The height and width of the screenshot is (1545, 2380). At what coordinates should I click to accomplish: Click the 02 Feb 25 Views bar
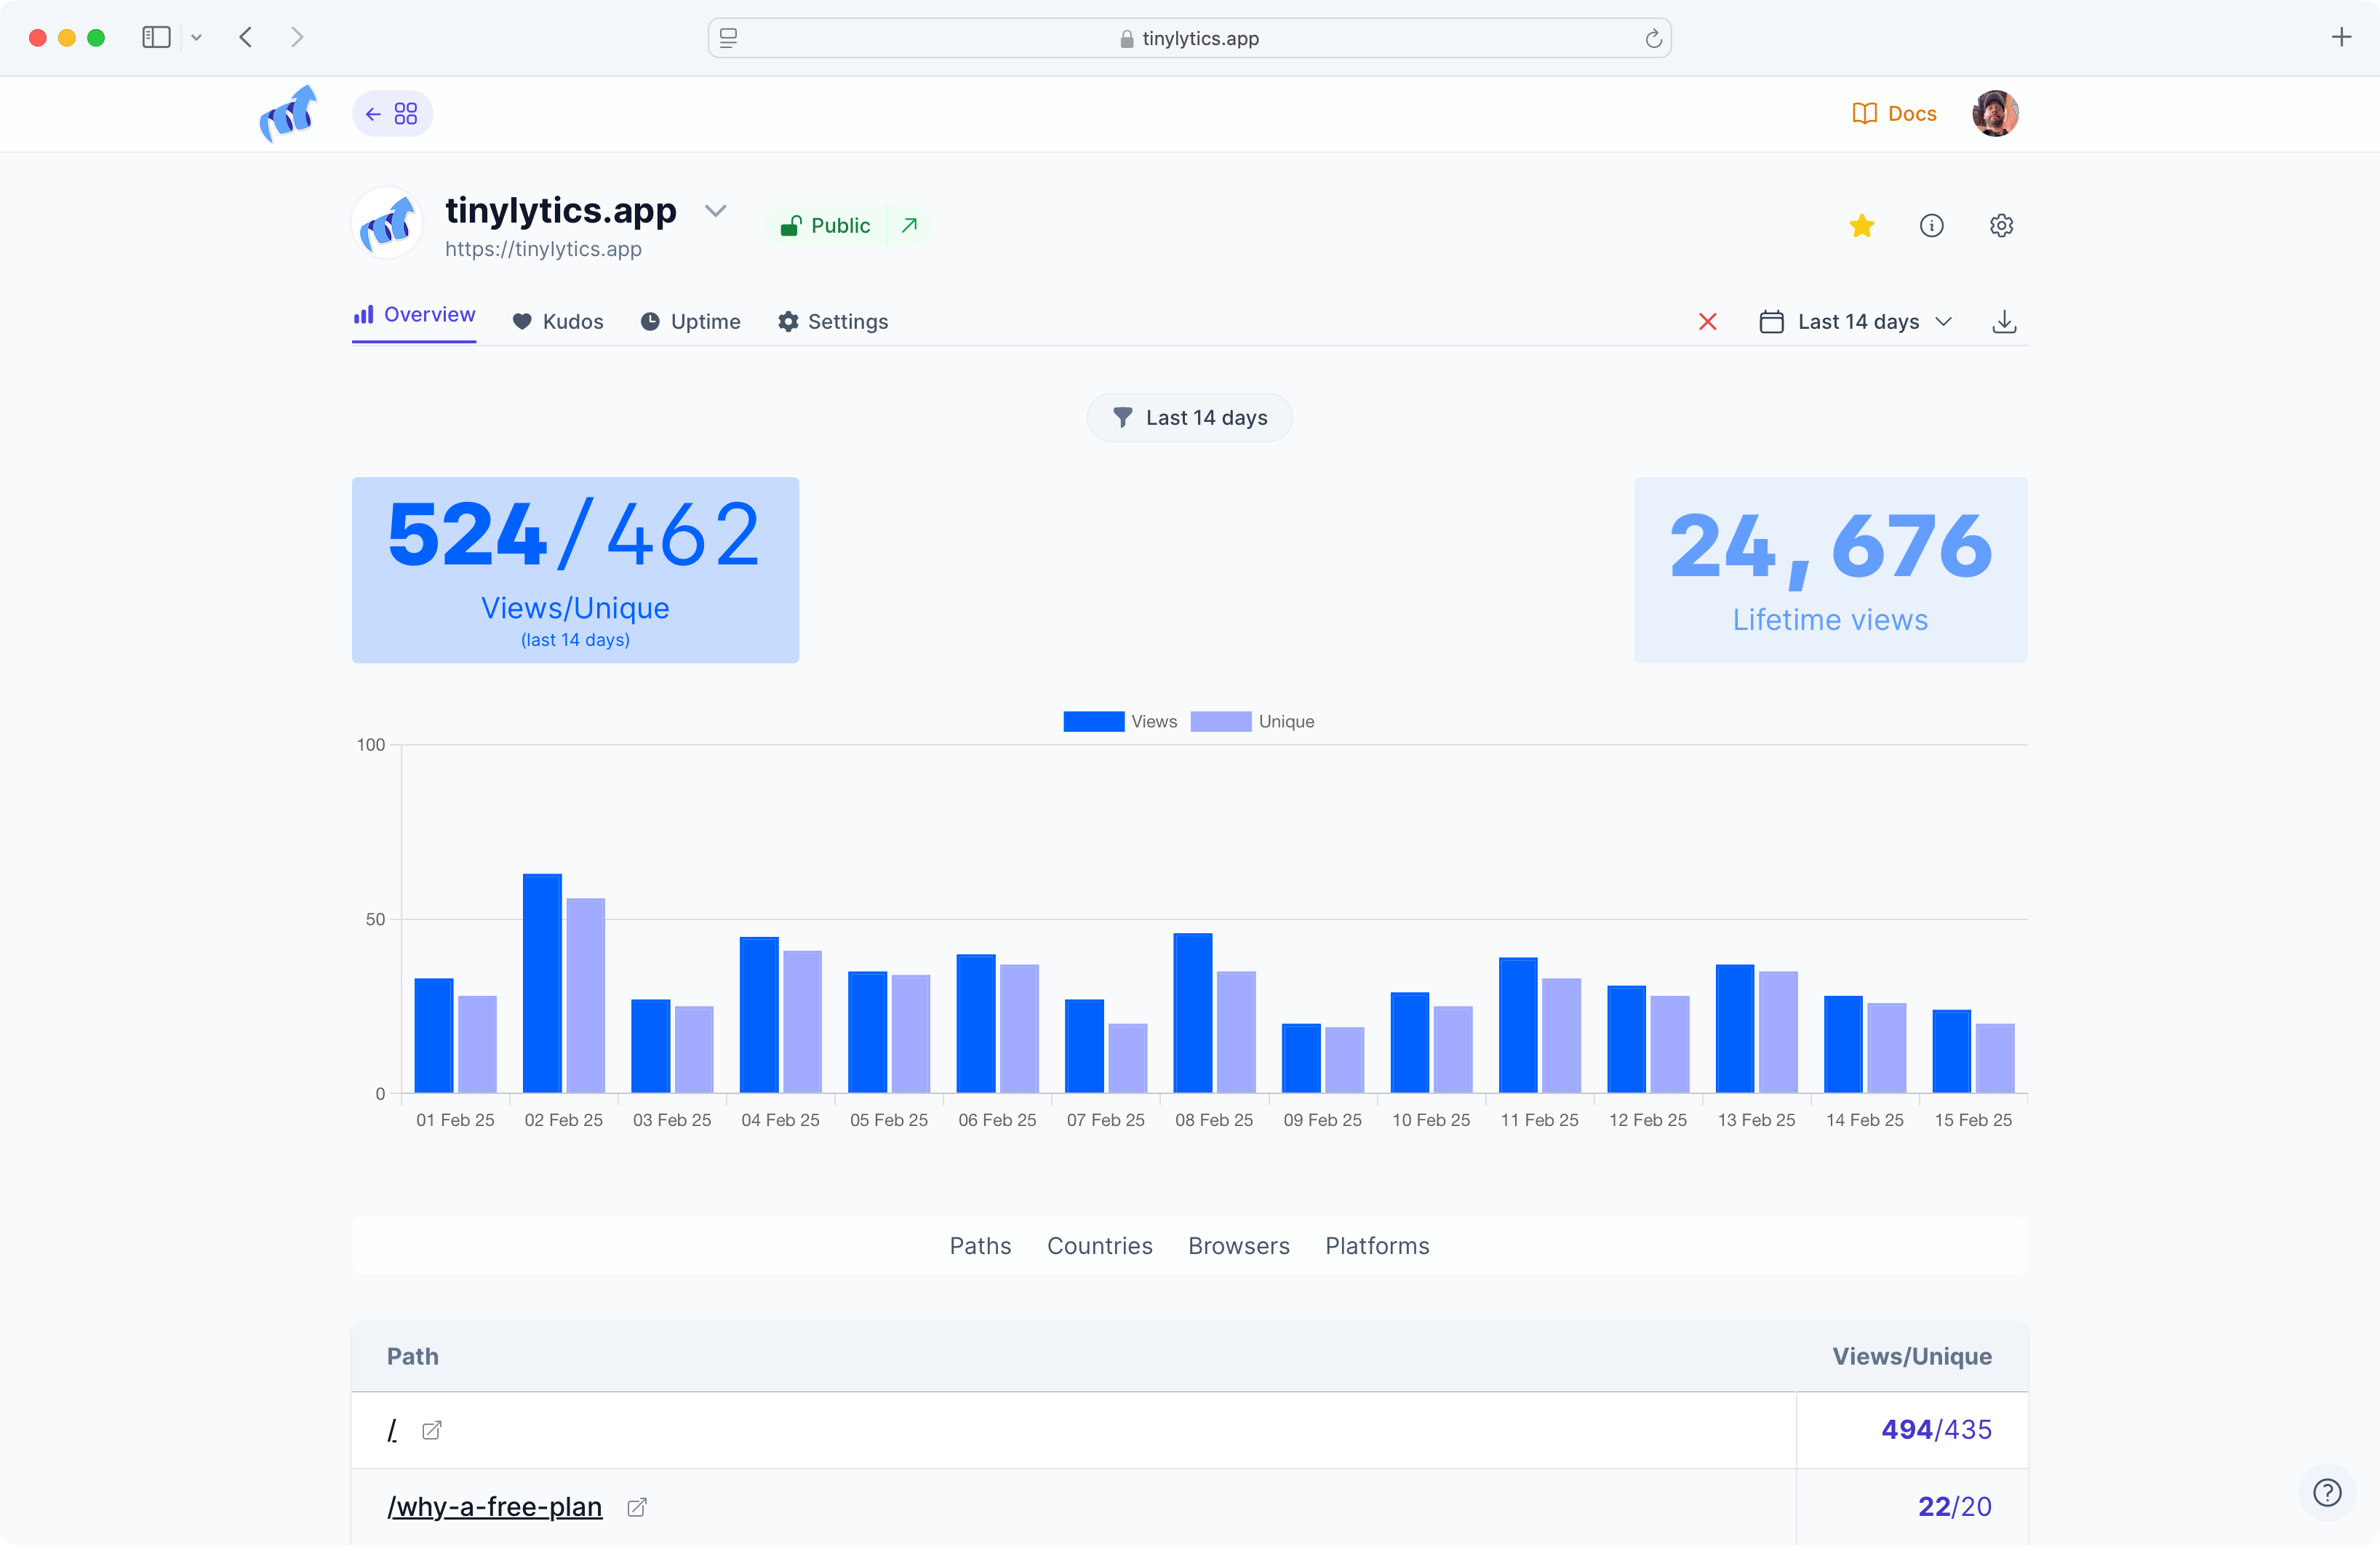[542, 983]
